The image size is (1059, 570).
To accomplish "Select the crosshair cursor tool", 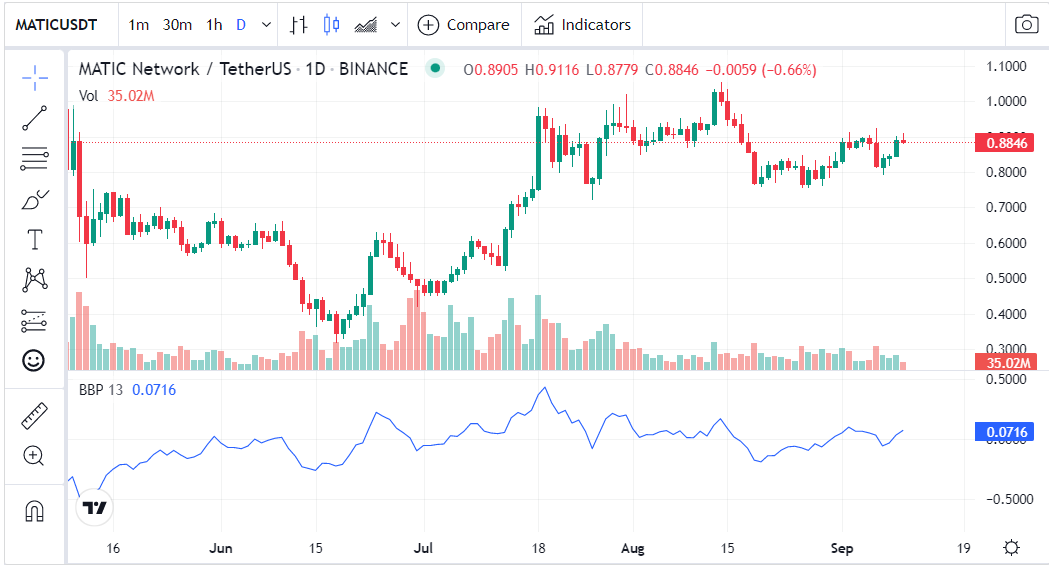I will (34, 78).
